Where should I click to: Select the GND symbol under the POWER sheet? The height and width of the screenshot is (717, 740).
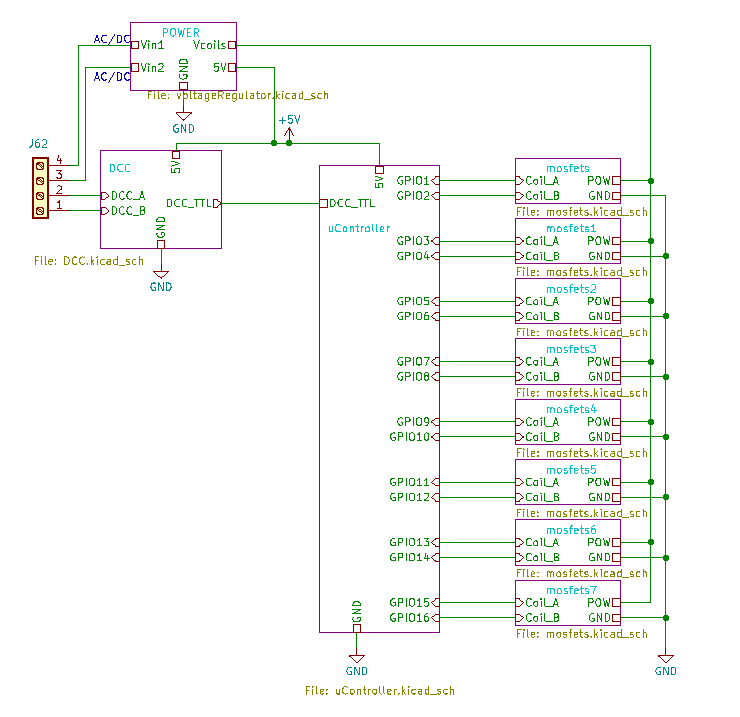pyautogui.click(x=184, y=121)
